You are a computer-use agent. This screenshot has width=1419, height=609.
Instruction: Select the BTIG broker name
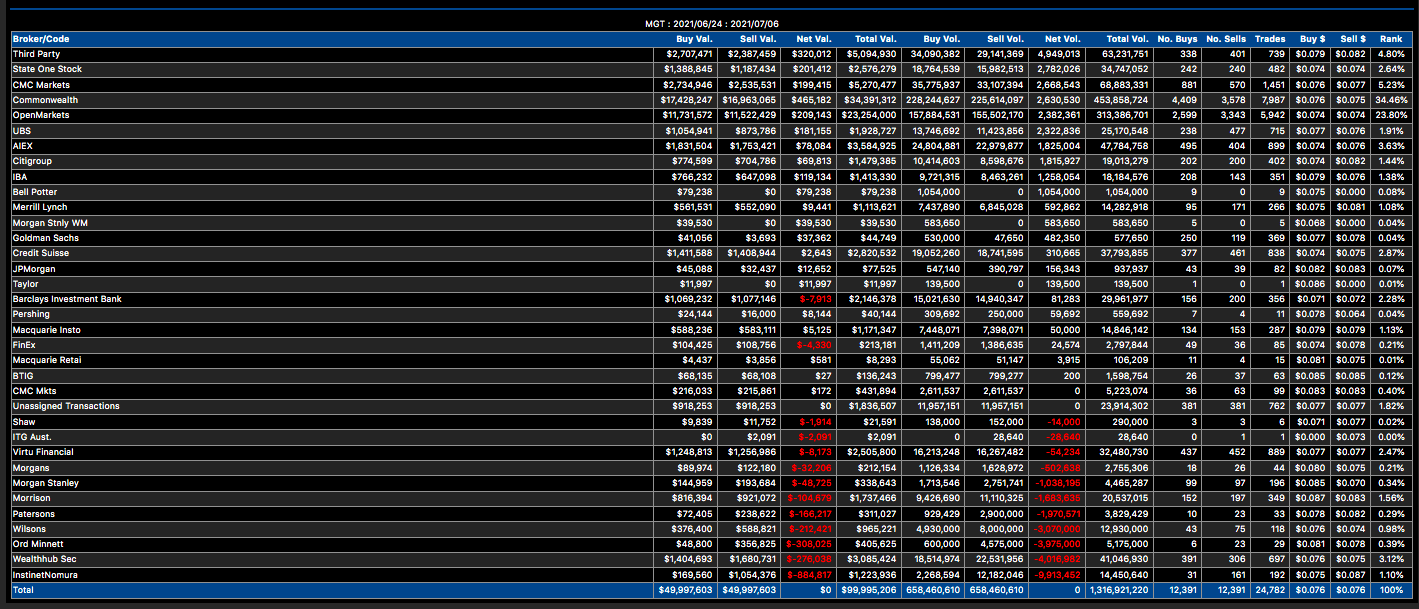click(23, 376)
